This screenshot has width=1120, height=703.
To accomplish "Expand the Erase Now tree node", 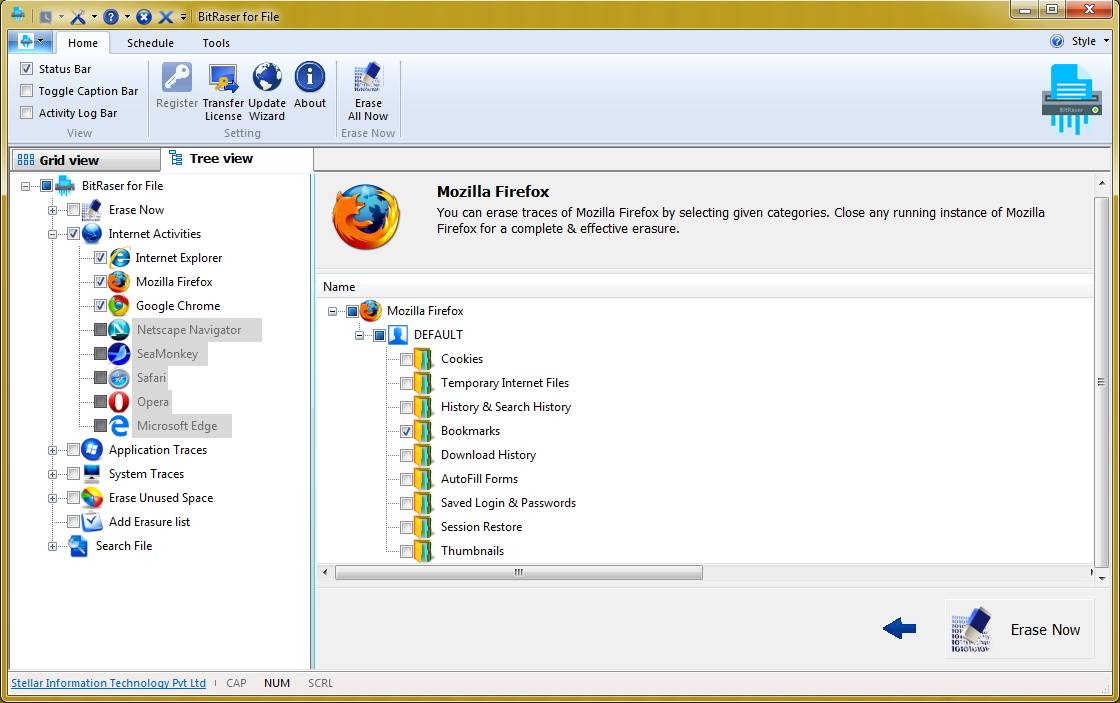I will tap(52, 210).
